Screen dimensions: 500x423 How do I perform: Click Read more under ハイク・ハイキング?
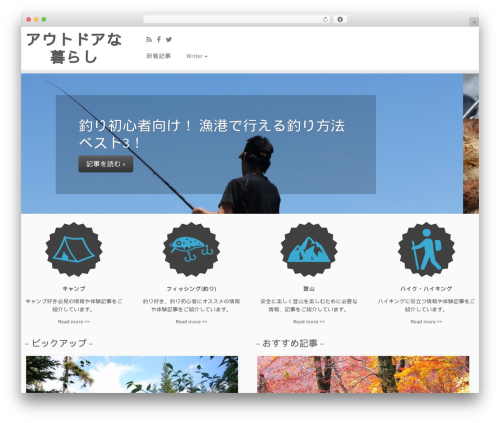(x=426, y=322)
